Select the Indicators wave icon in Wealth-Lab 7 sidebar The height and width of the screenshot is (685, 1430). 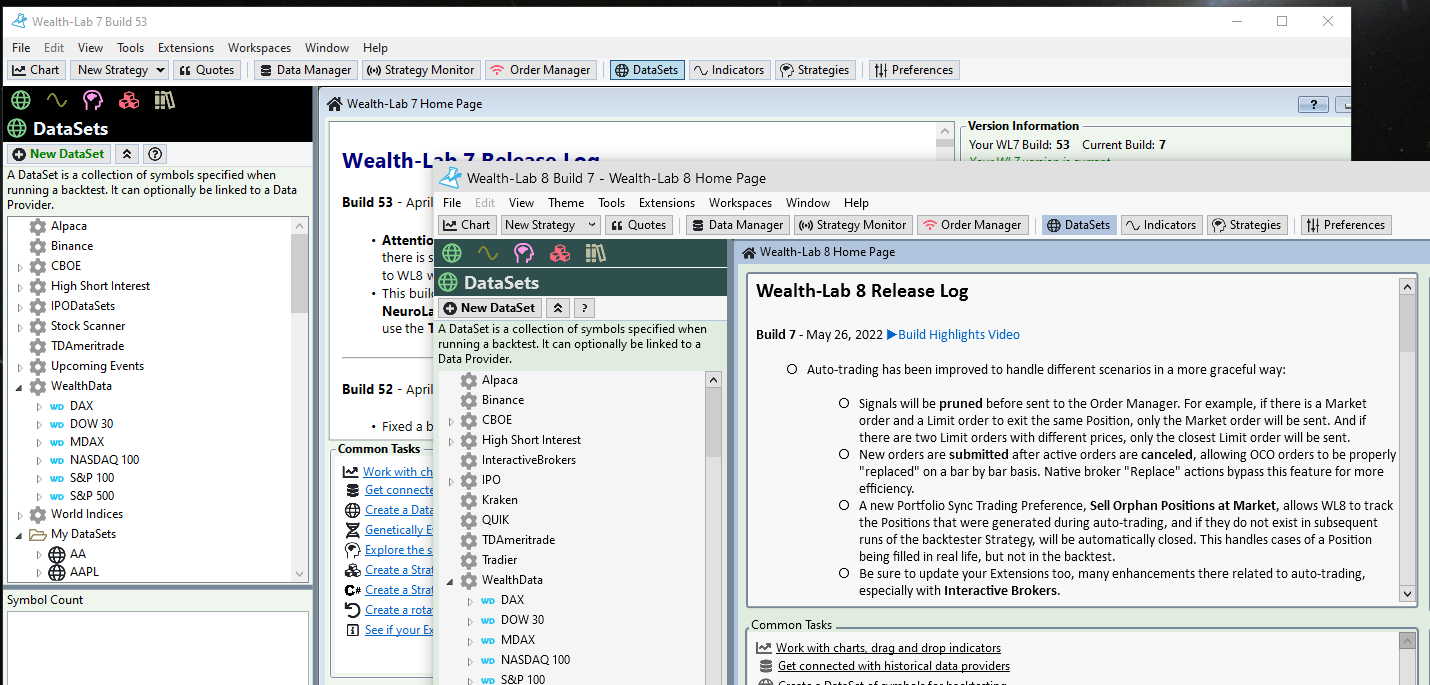57,100
